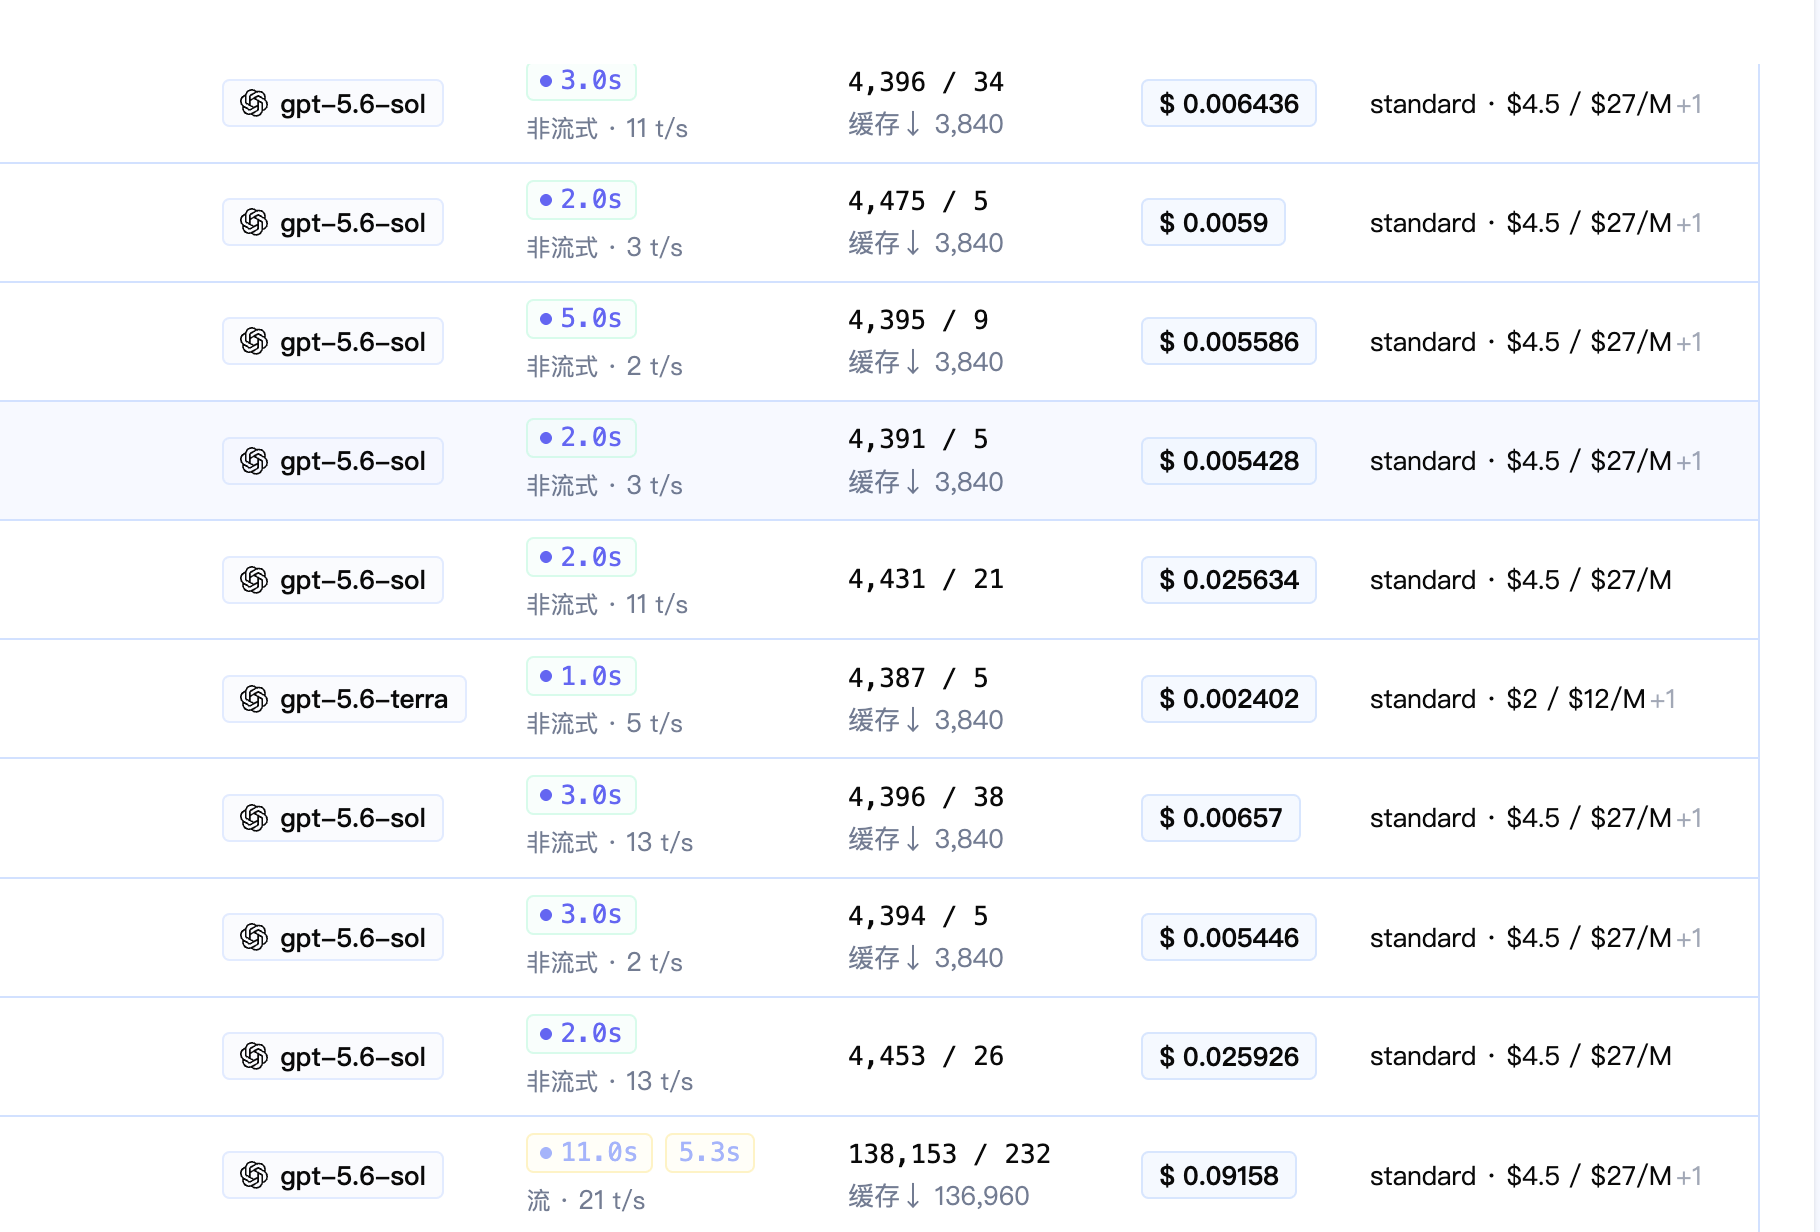This screenshot has width=1820, height=1232.
Task: Click the +1 badge in the $0.006436 row
Action: (1690, 104)
